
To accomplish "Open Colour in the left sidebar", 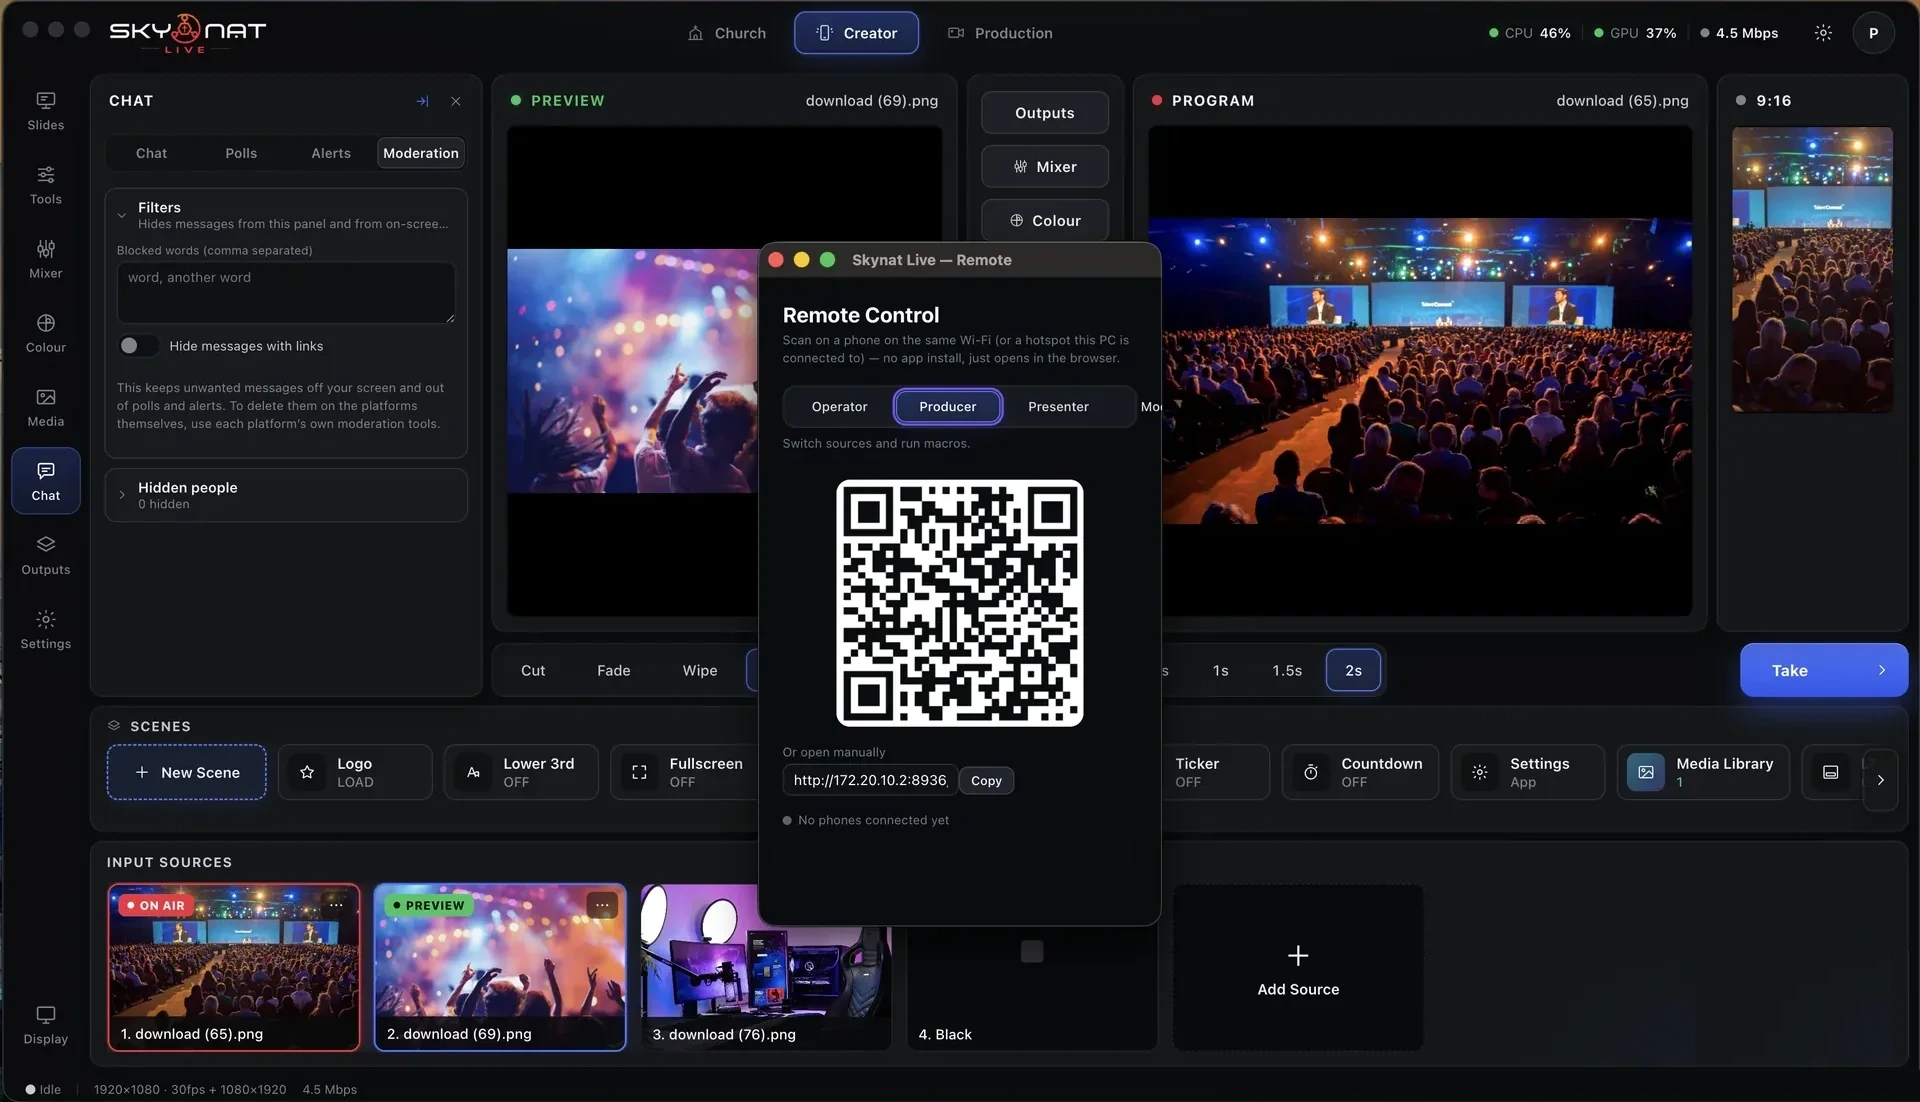I will tap(46, 333).
